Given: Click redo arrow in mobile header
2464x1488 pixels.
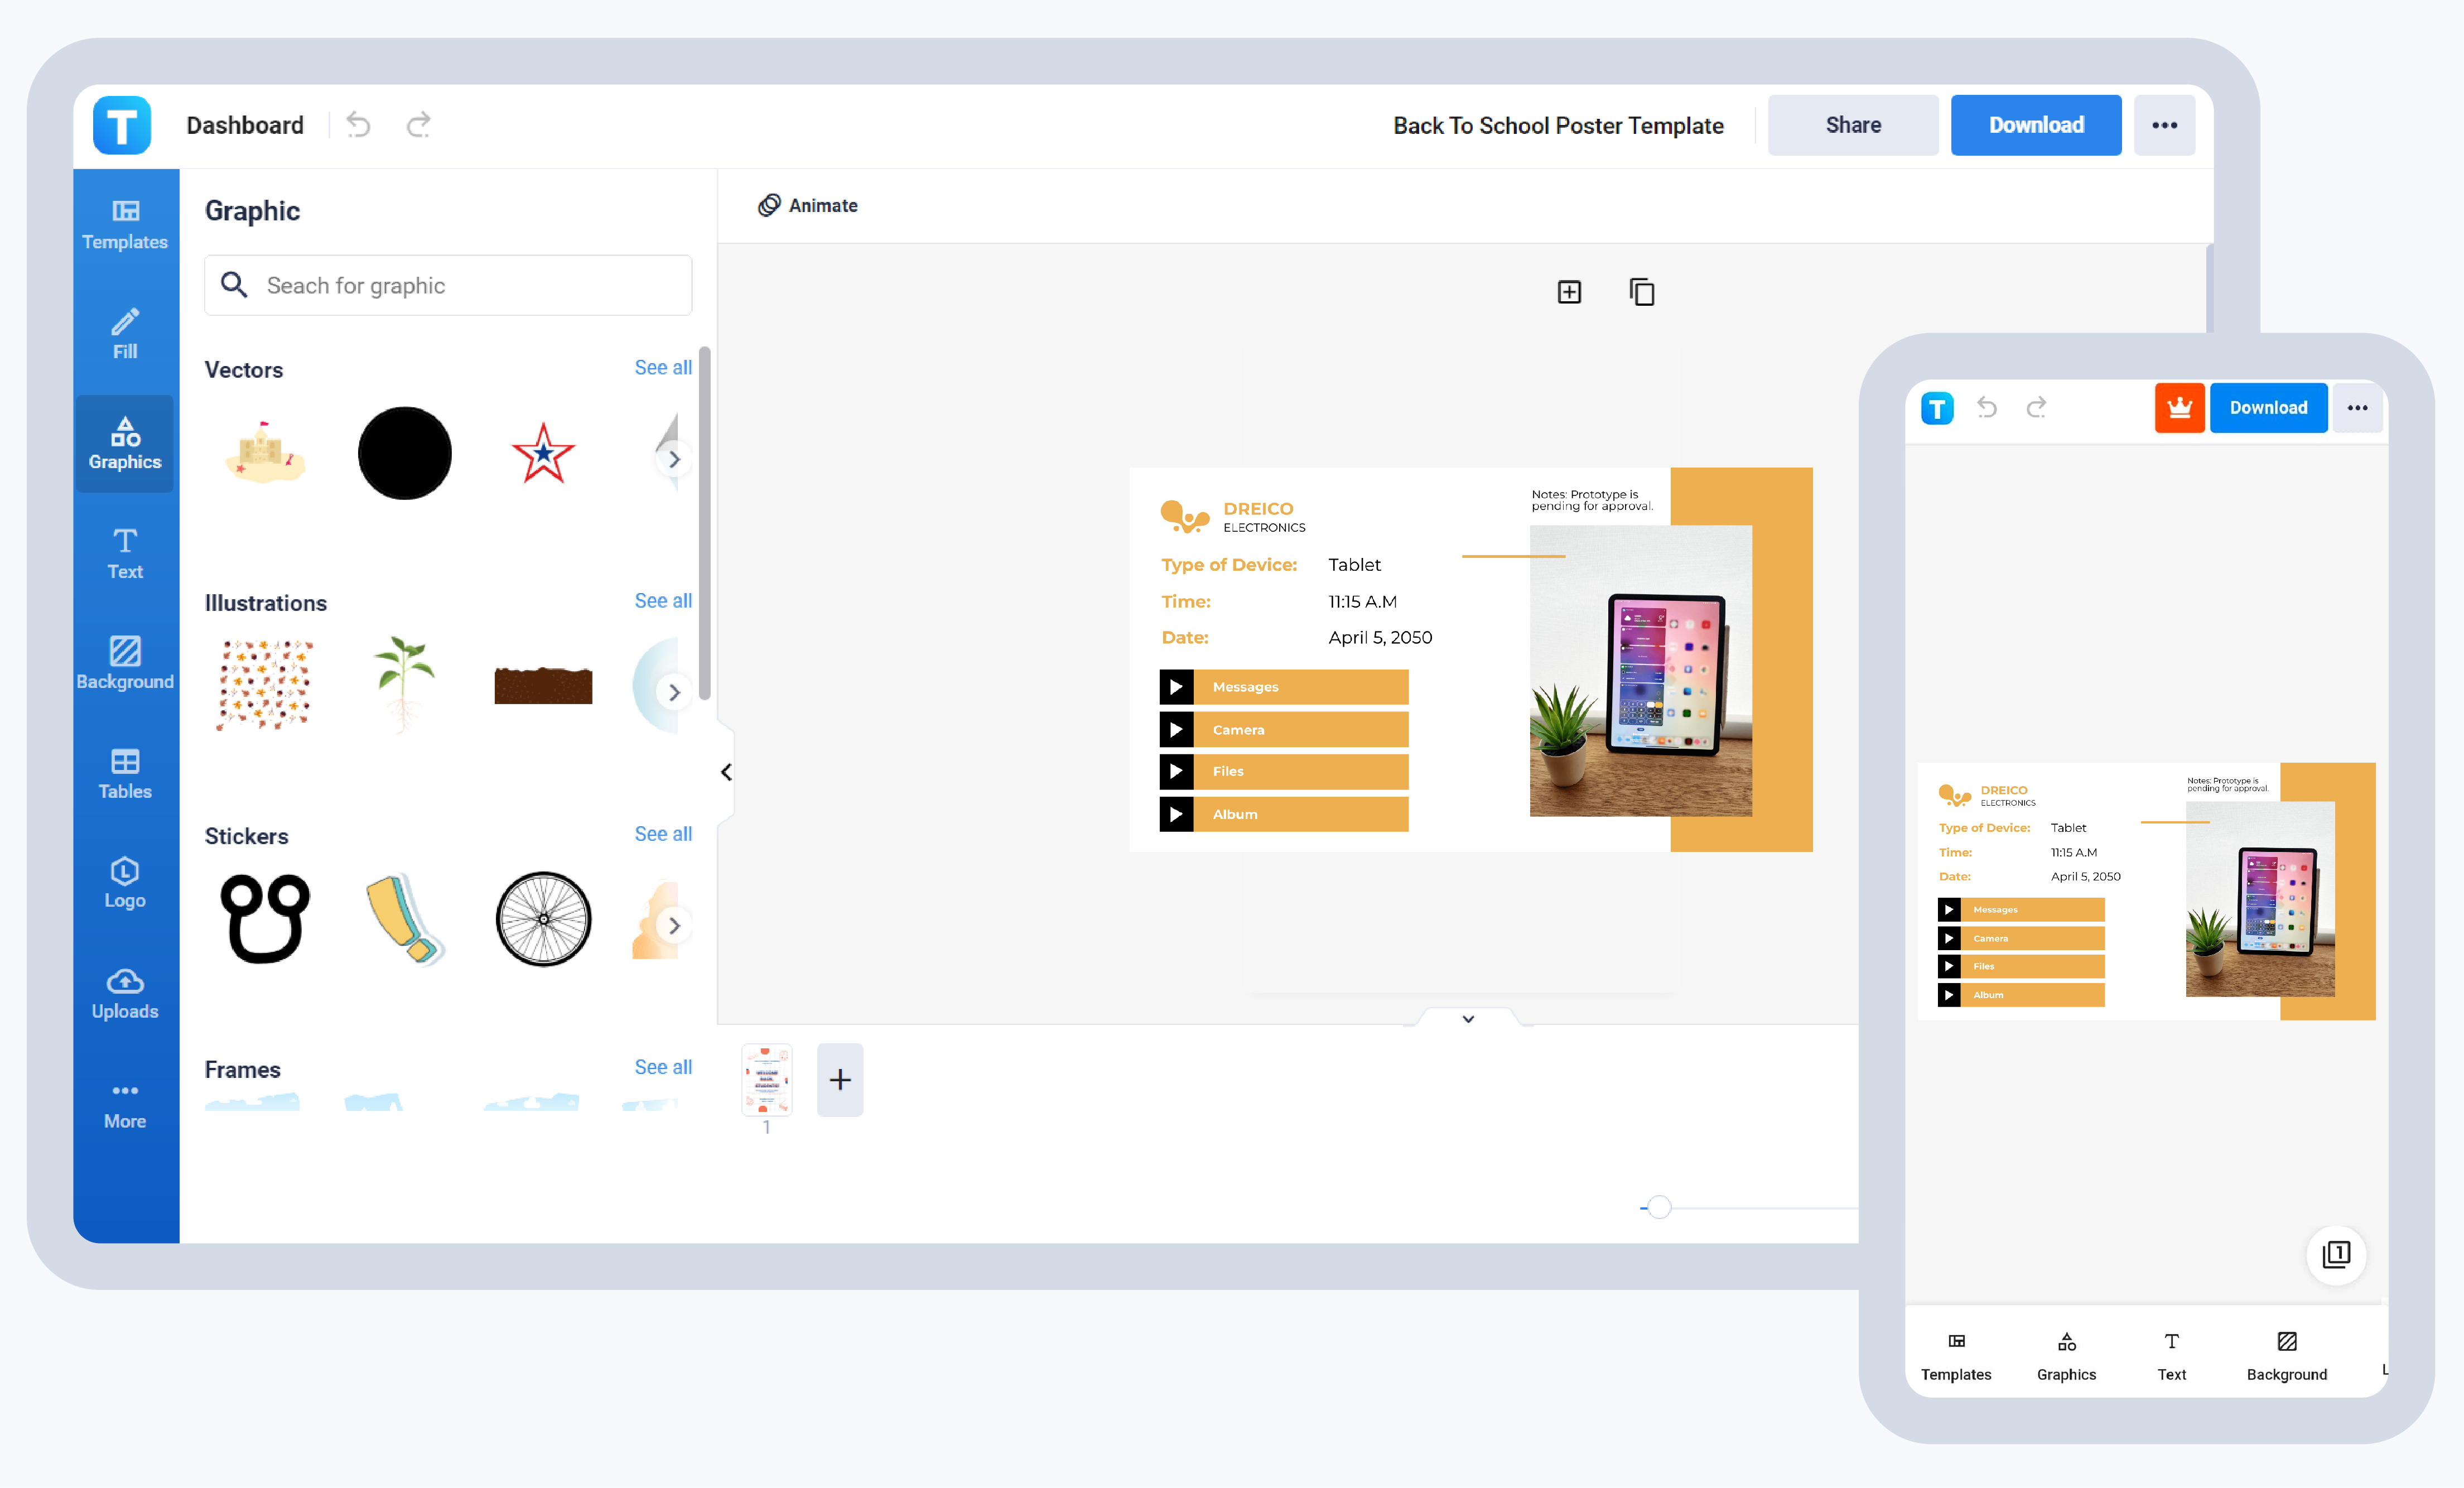Looking at the screenshot, I should 2037,407.
